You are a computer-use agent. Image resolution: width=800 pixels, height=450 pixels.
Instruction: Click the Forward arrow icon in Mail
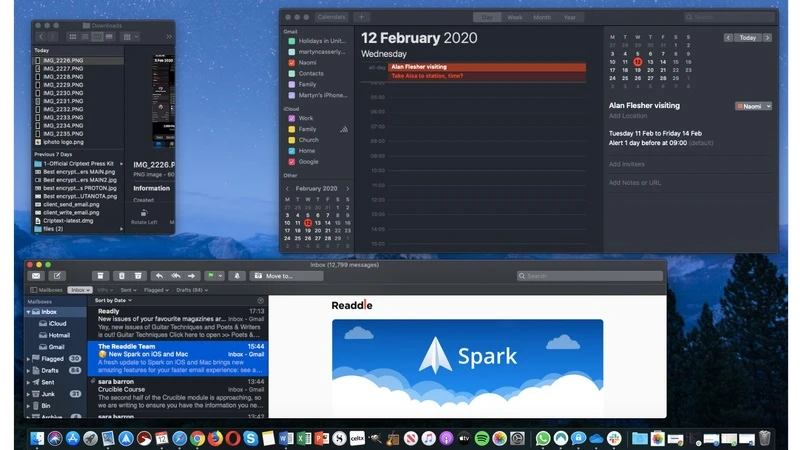190,276
